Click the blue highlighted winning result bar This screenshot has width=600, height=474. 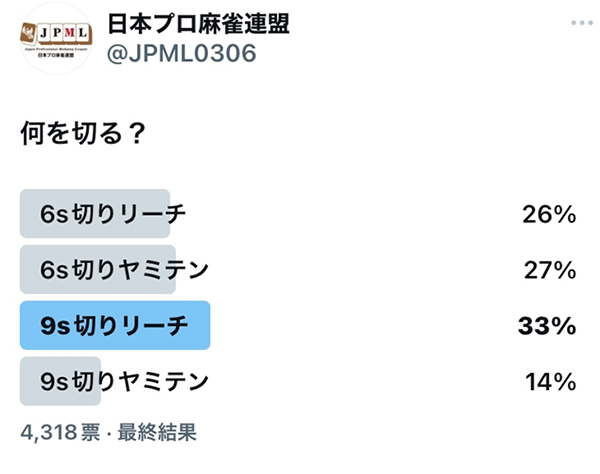coord(115,325)
